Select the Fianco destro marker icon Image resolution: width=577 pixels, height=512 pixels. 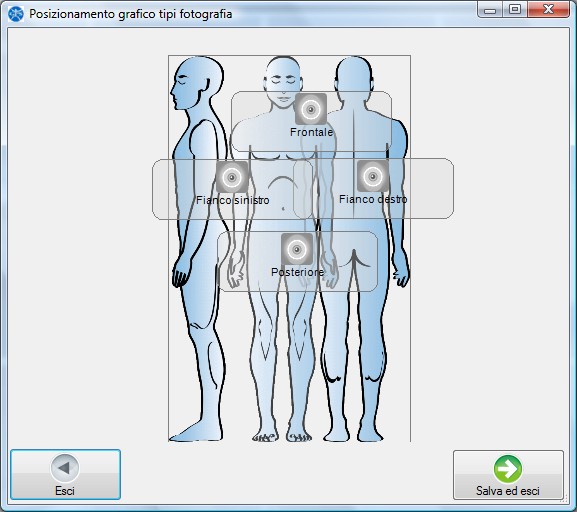click(373, 176)
